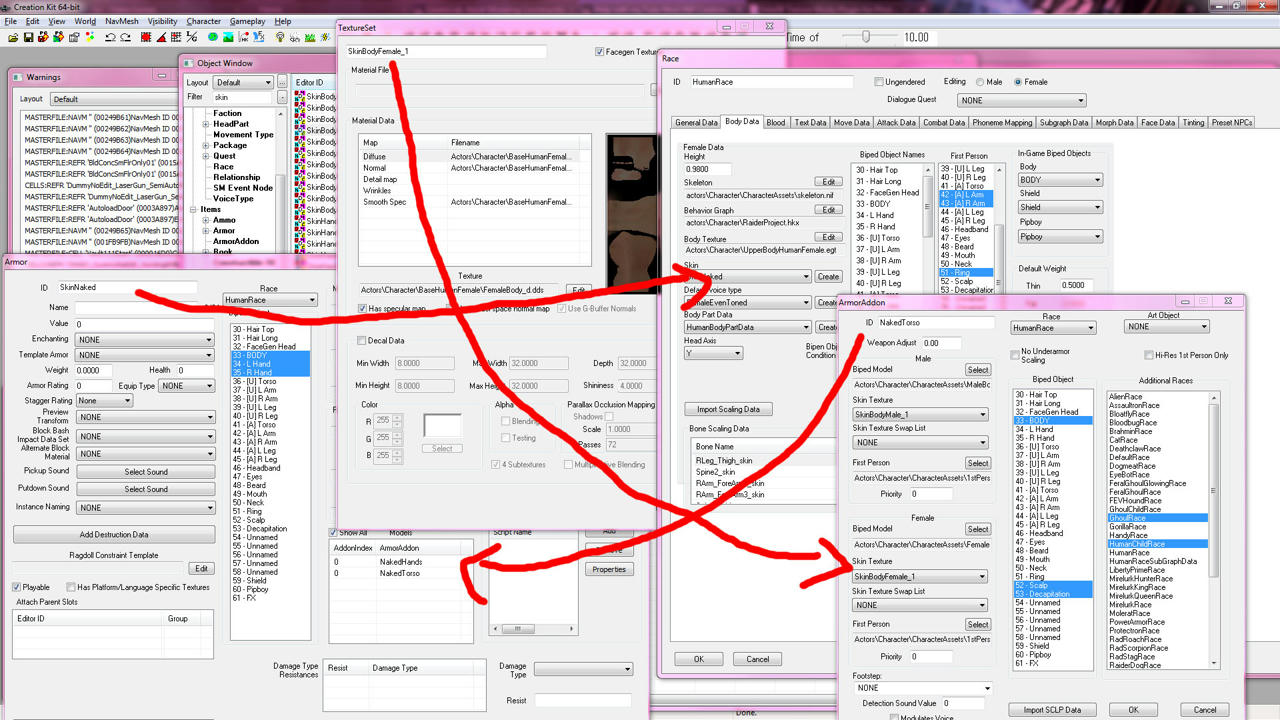Screen dimensions: 1280x720
Task: Click the Add Destruction Data button
Action: [x=114, y=535]
